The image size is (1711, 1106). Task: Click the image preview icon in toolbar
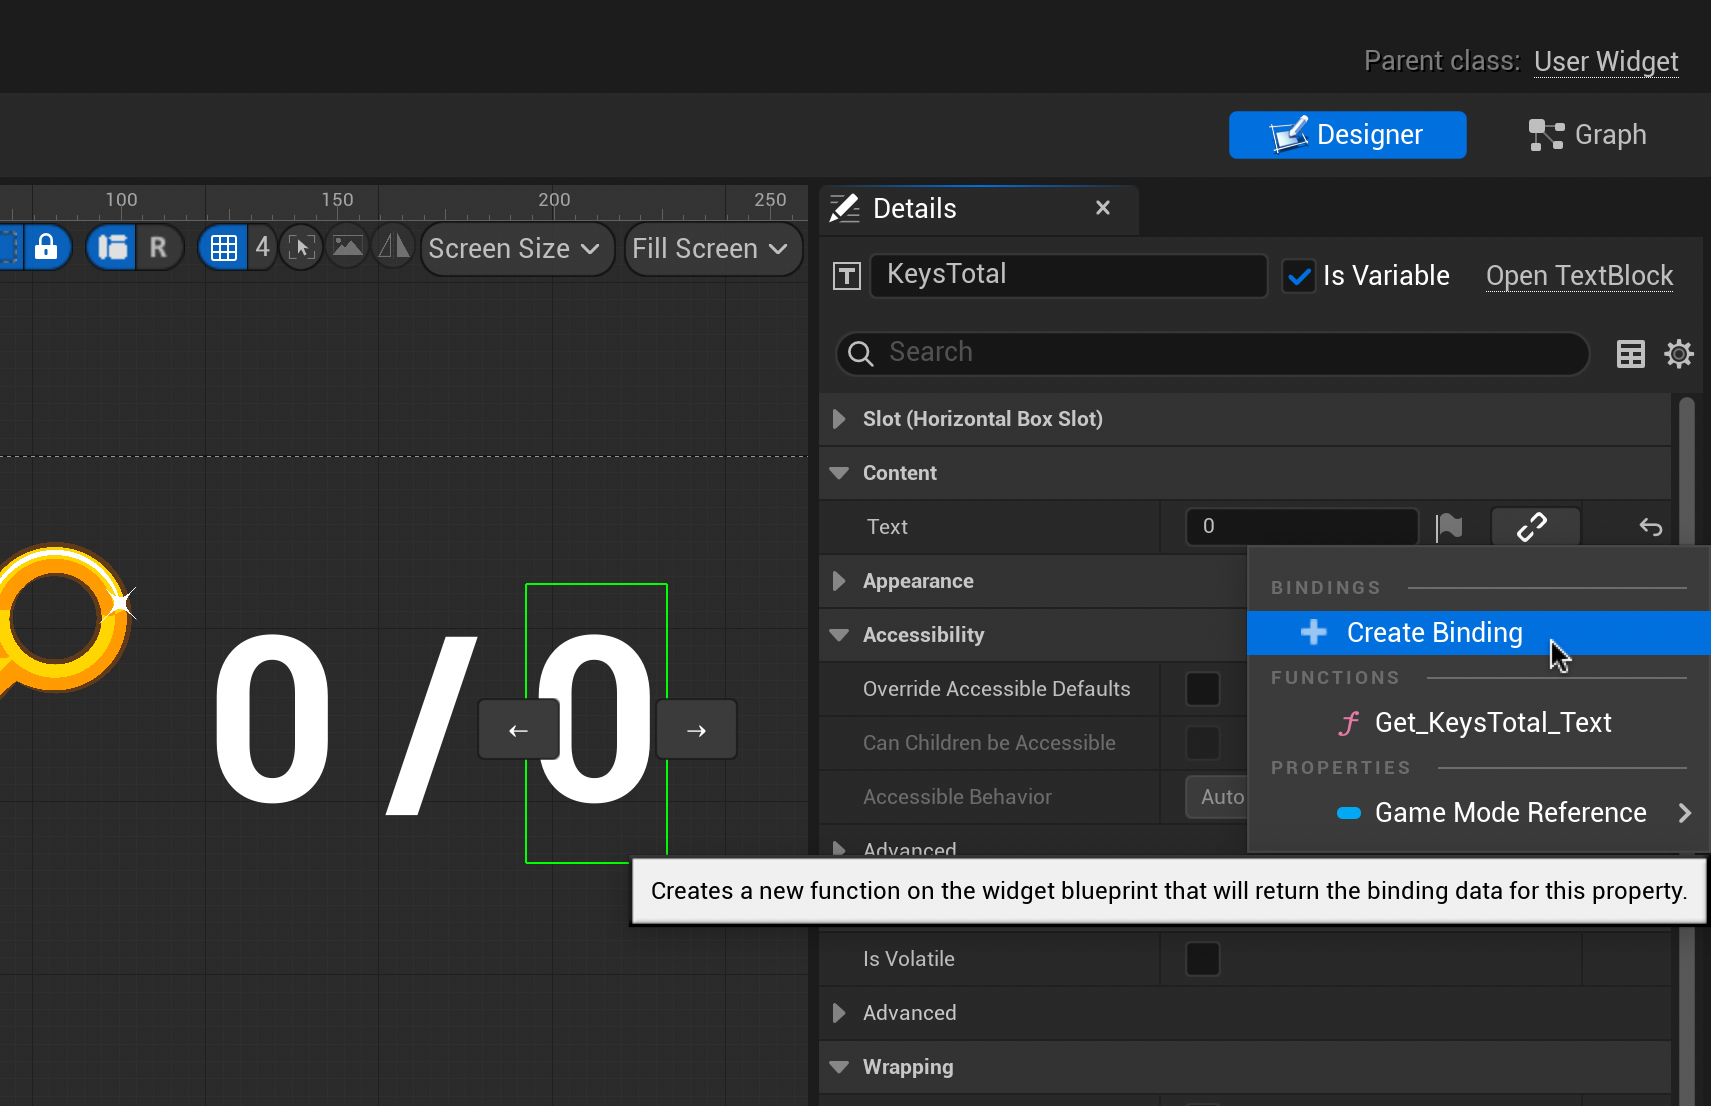point(348,247)
